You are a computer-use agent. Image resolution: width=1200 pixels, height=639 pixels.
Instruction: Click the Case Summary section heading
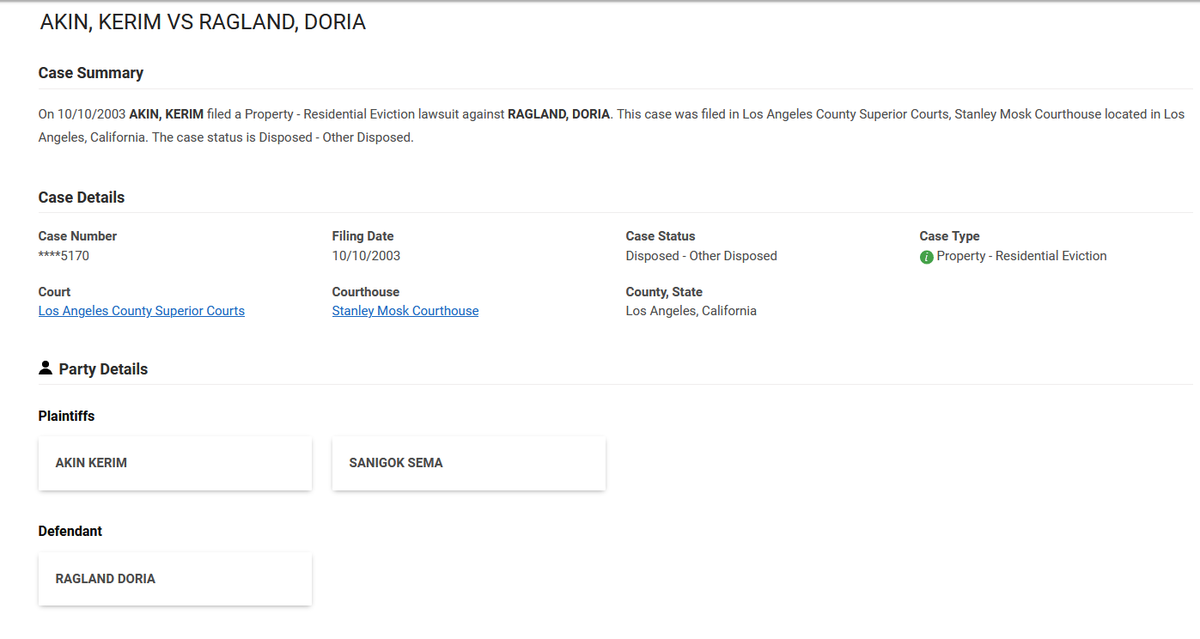pos(91,73)
